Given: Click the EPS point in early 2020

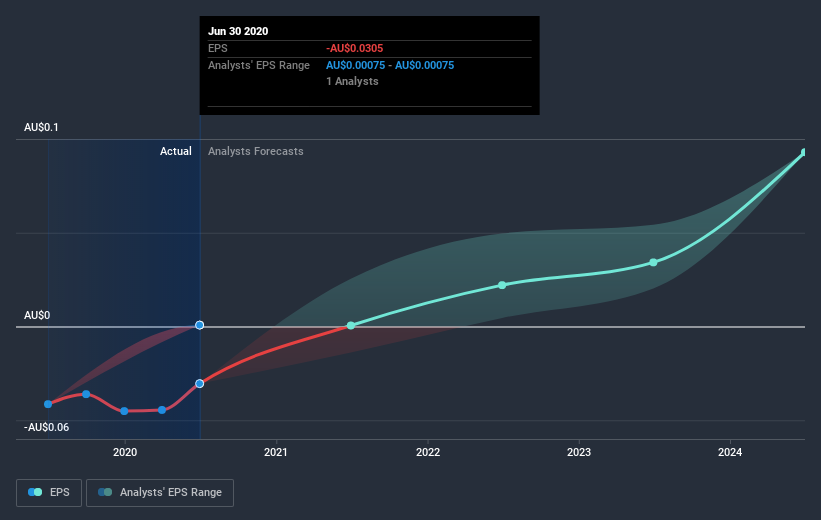Looking at the screenshot, I should coord(162,410).
